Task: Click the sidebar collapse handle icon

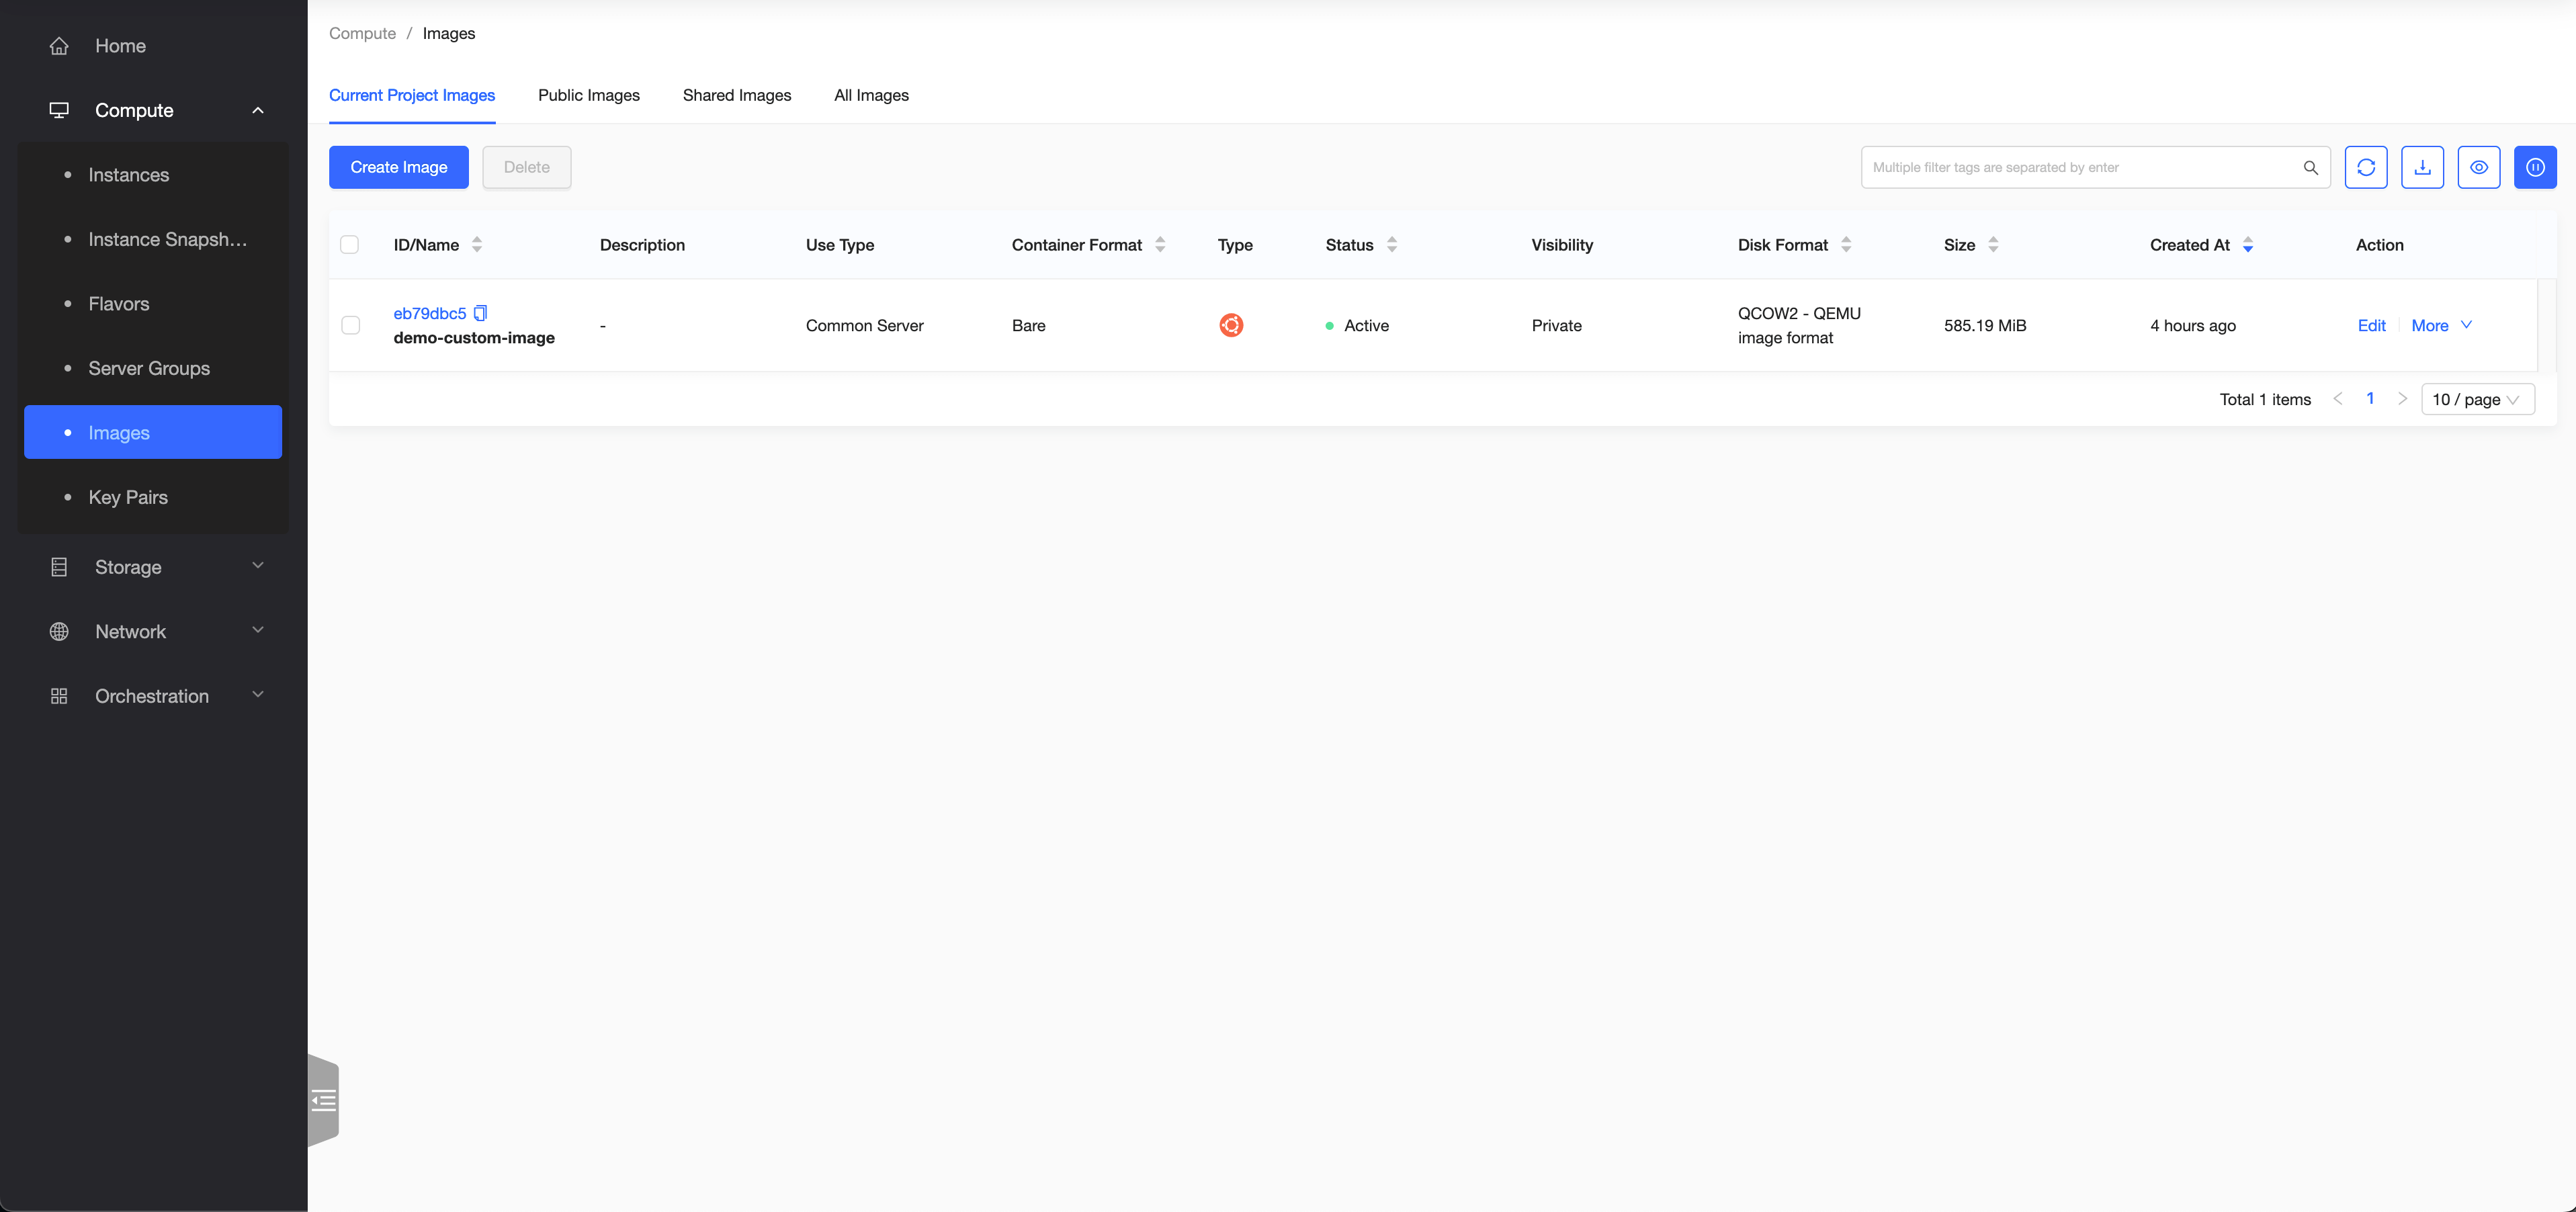Action: point(324,1101)
